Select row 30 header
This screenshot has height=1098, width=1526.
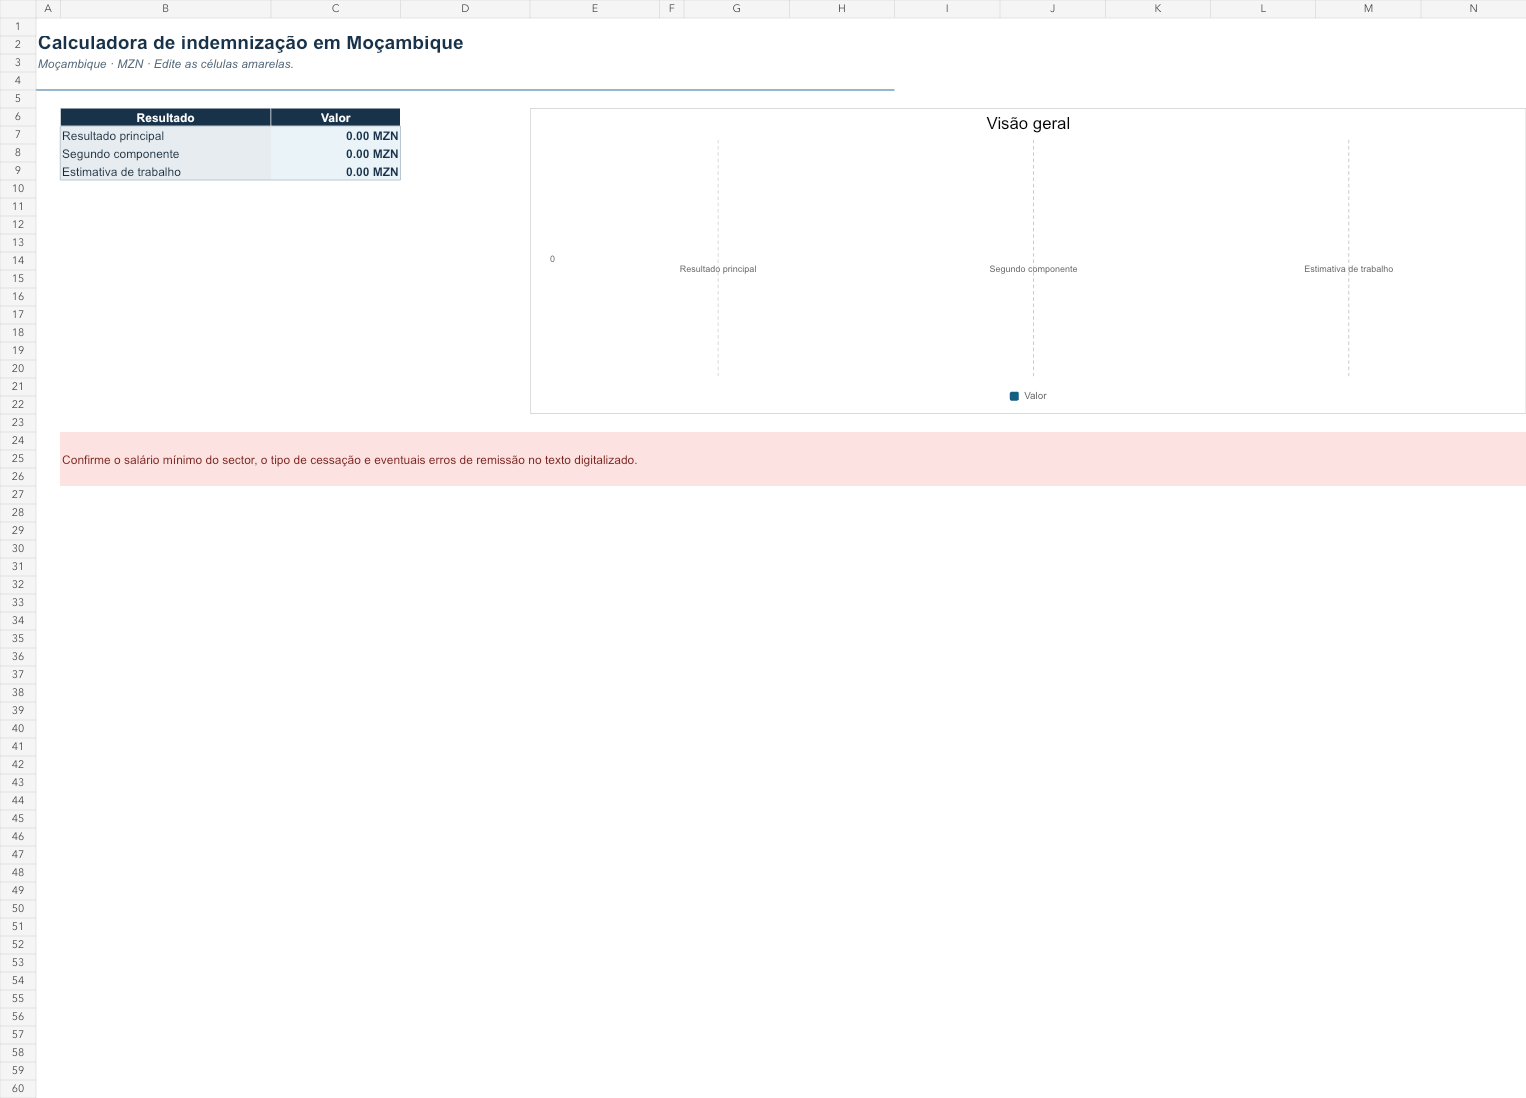point(18,549)
